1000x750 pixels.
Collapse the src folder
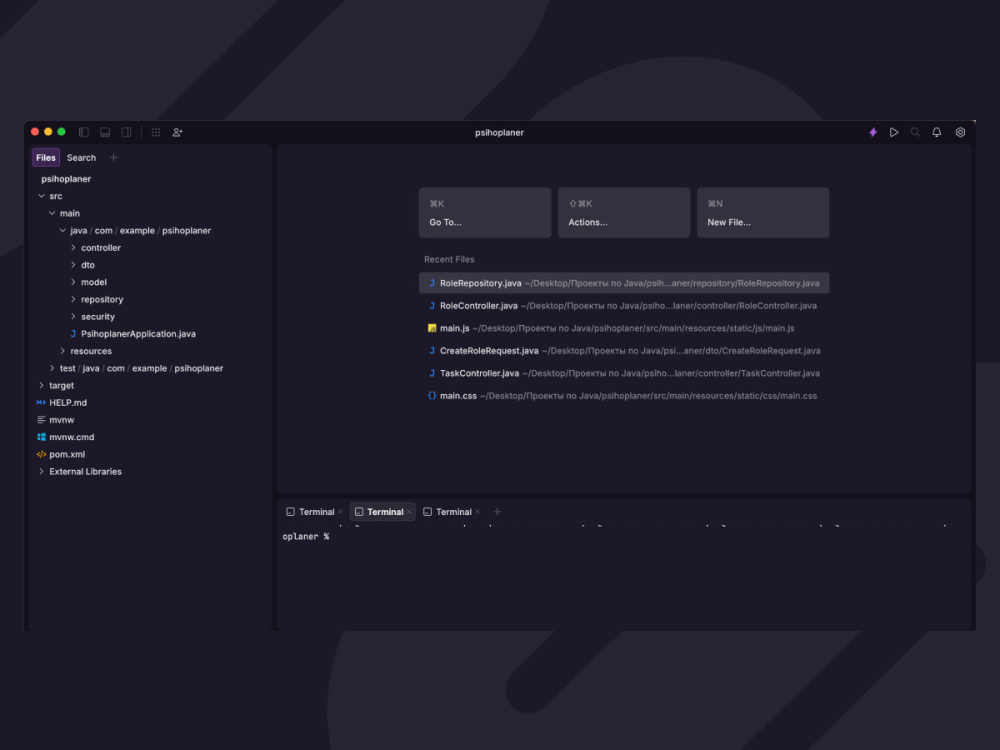(41, 196)
